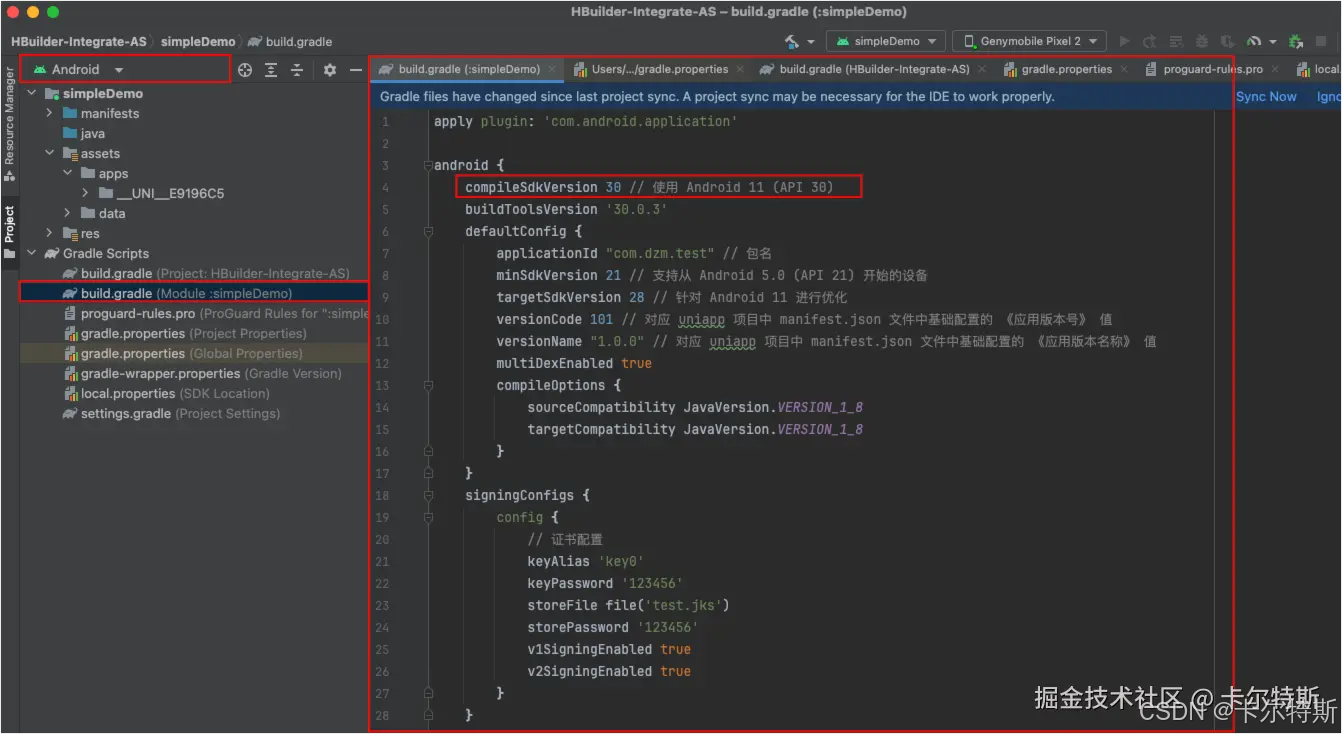Image resolution: width=1342 pixels, height=734 pixels.
Task: Click the multiDexEnabled true line
Action: point(574,363)
